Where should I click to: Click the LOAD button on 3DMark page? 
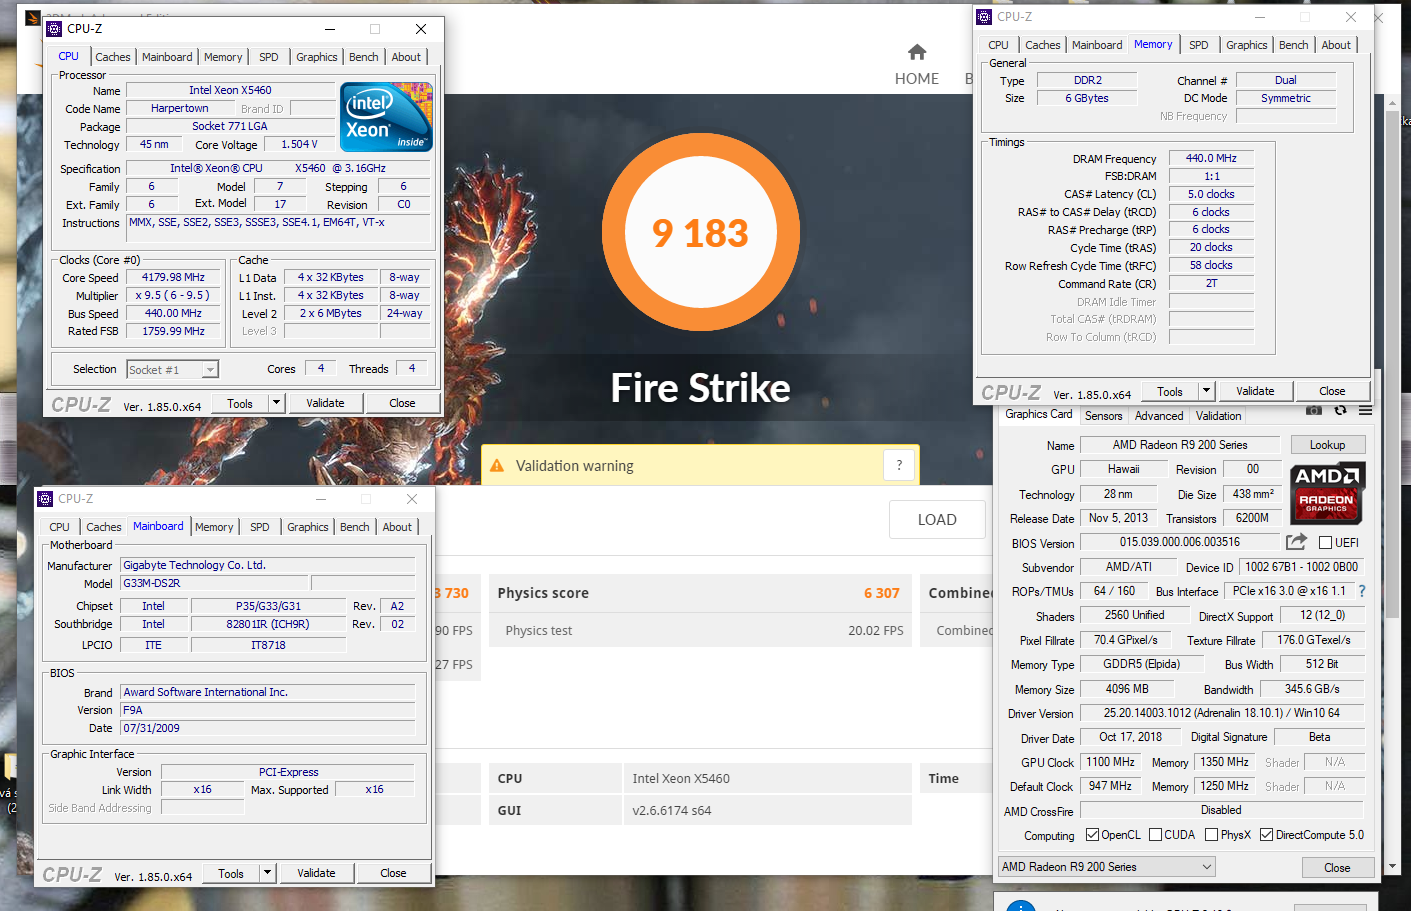pos(937,520)
